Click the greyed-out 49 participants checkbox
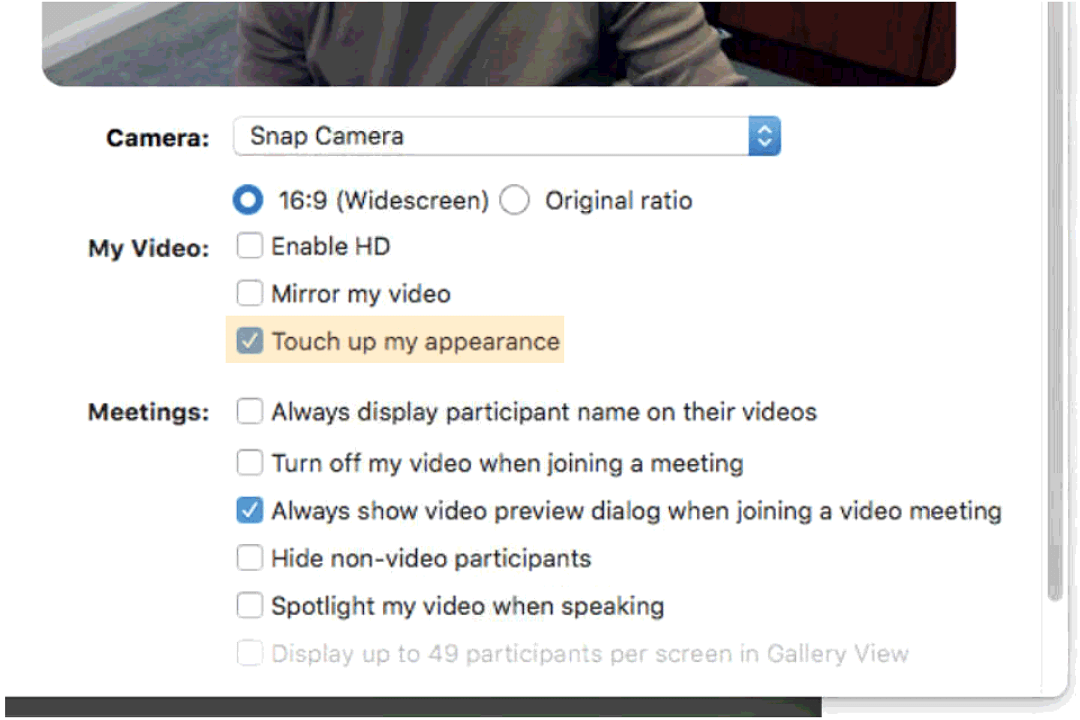This screenshot has width=1080, height=720. [x=249, y=654]
